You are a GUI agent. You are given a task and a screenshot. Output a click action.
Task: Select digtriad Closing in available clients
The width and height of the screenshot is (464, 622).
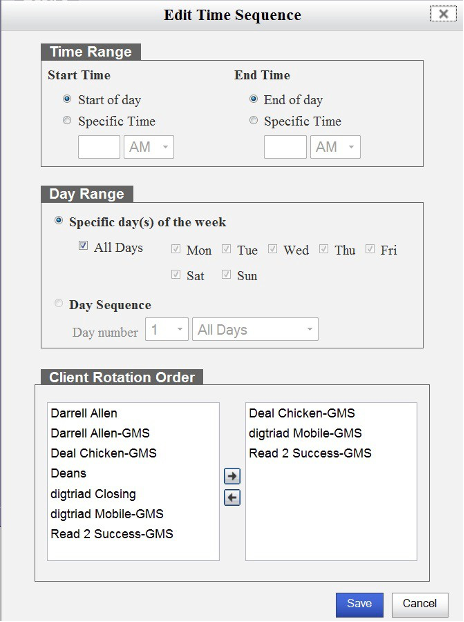pyautogui.click(x=93, y=494)
